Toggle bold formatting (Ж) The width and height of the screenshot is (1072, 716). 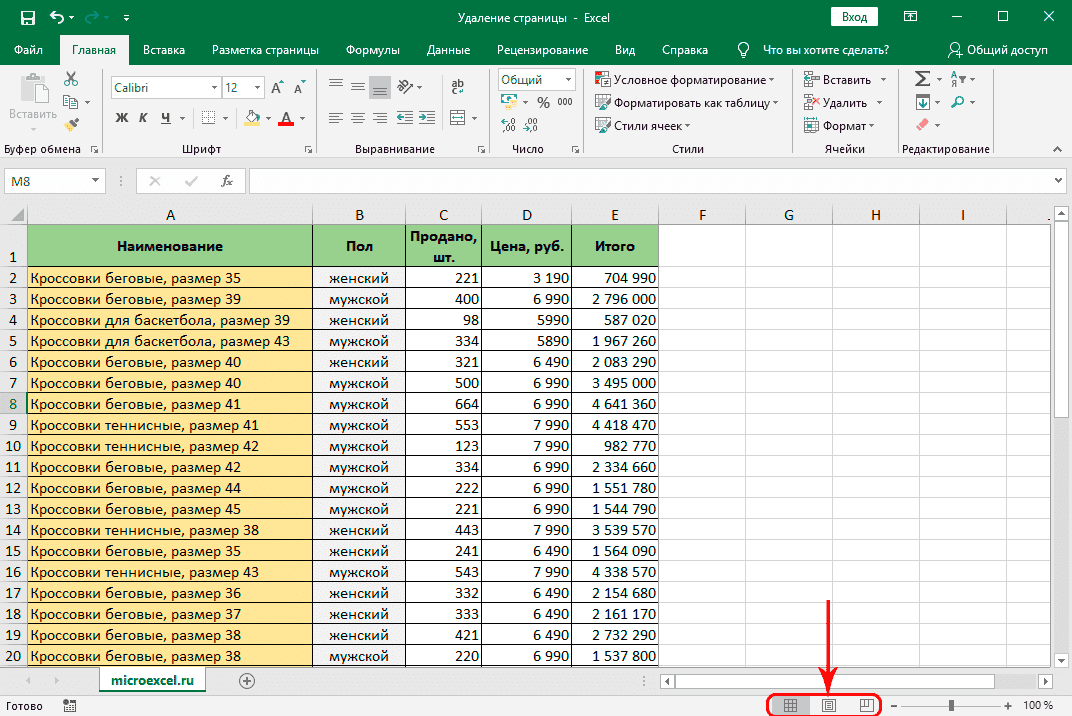[122, 118]
